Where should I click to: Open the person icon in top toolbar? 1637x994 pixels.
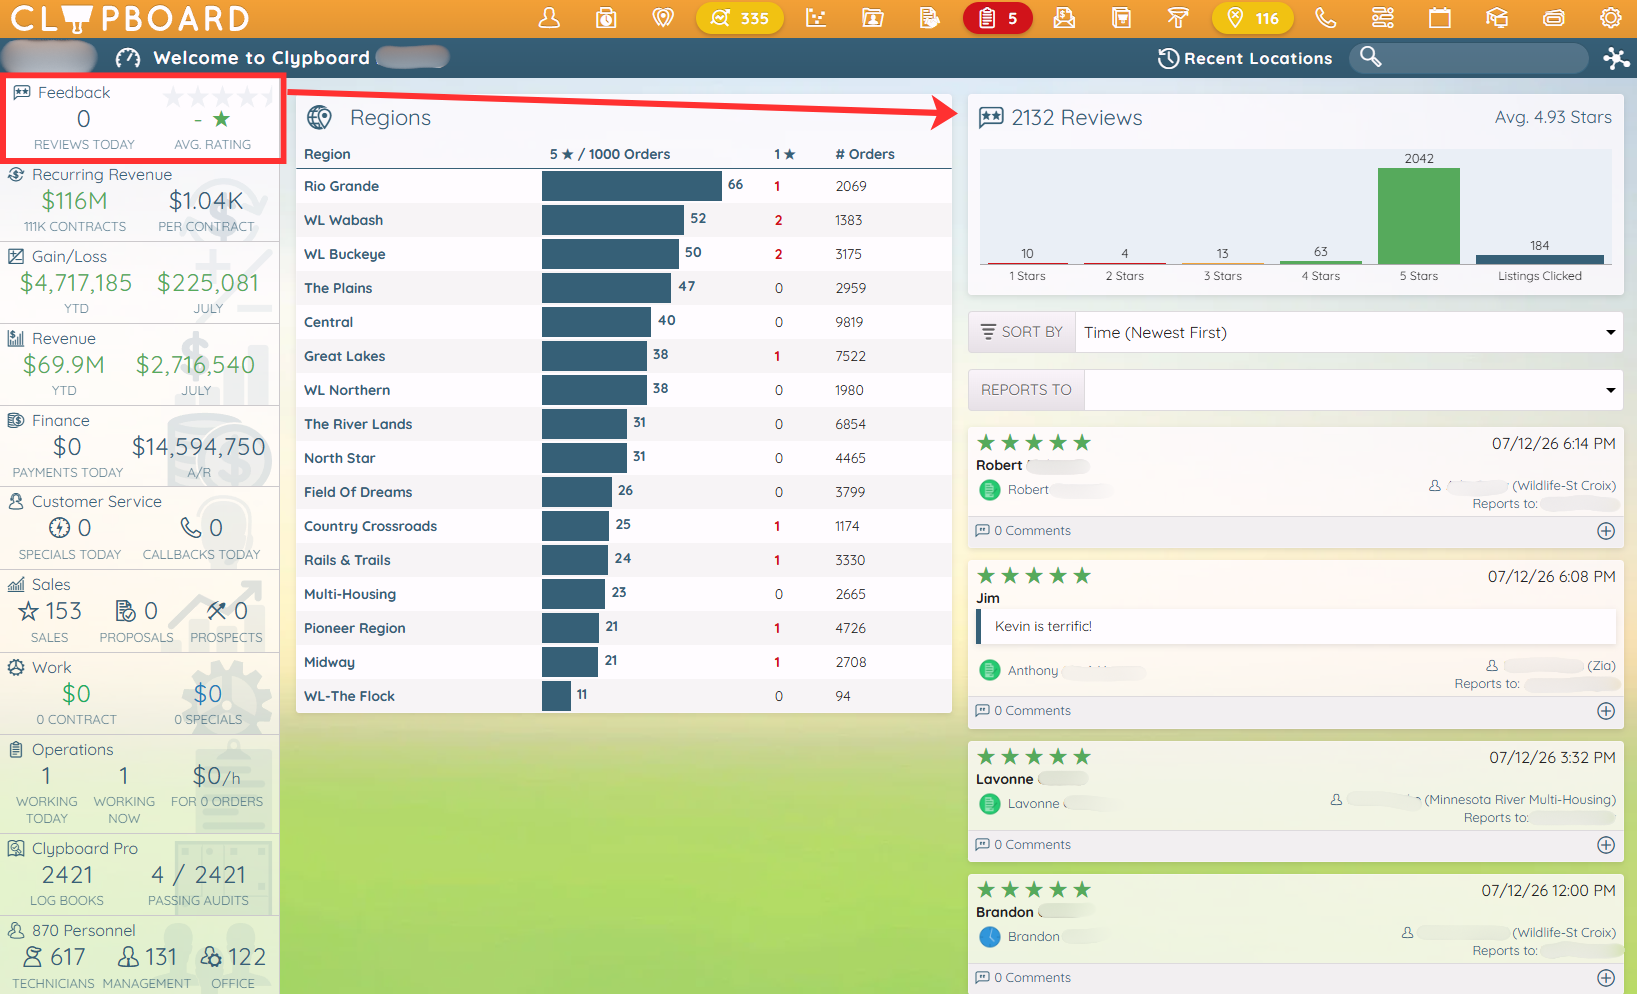(x=549, y=18)
